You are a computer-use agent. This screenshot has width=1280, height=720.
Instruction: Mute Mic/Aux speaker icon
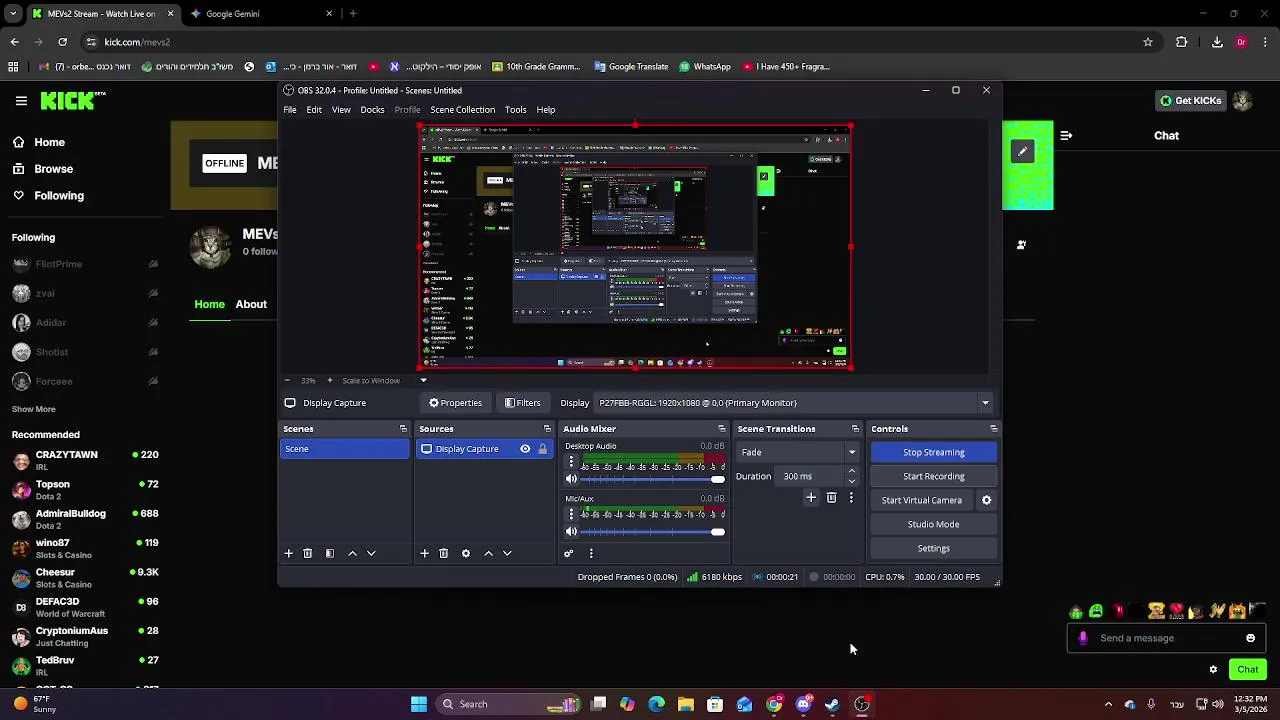[x=572, y=531]
